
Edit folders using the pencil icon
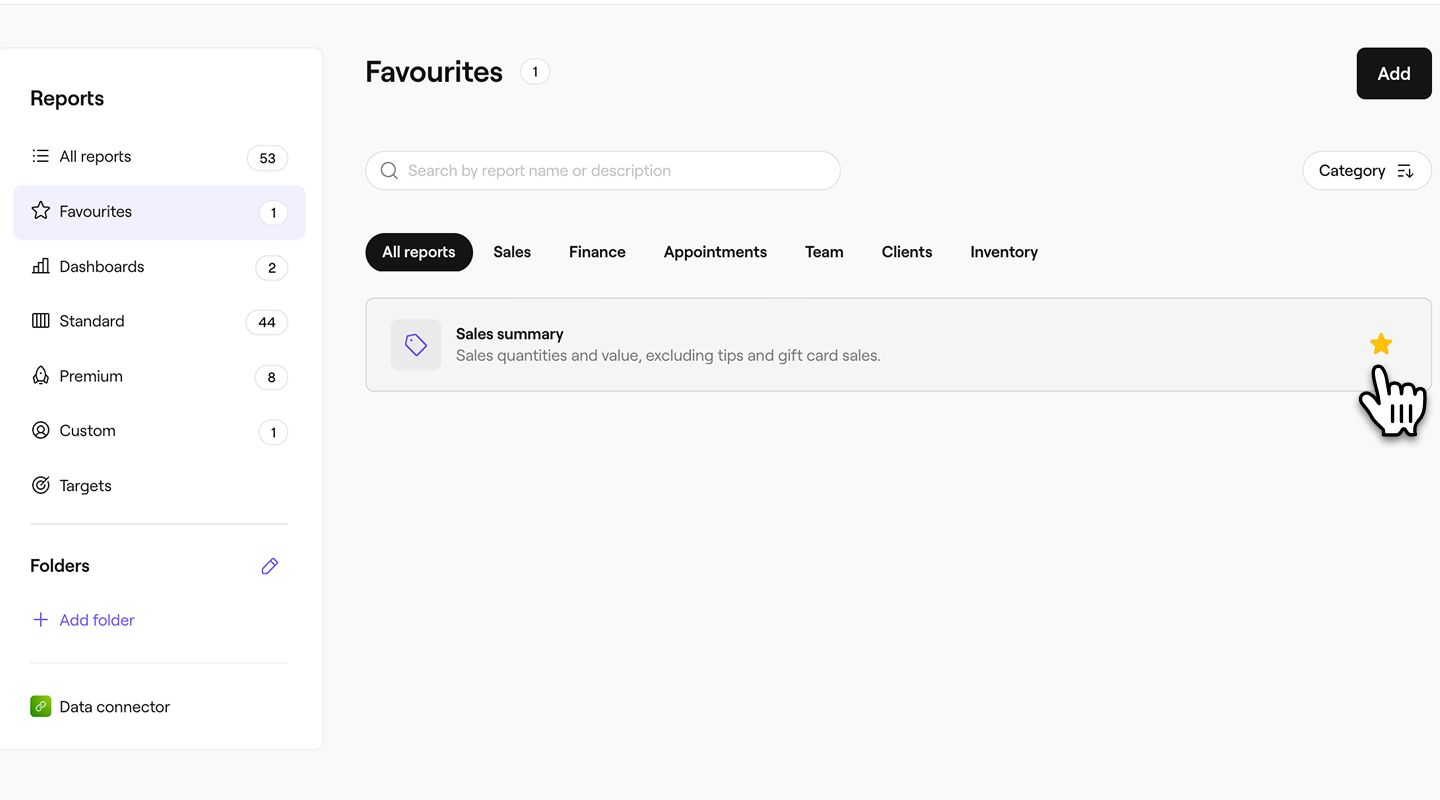pyautogui.click(x=269, y=566)
